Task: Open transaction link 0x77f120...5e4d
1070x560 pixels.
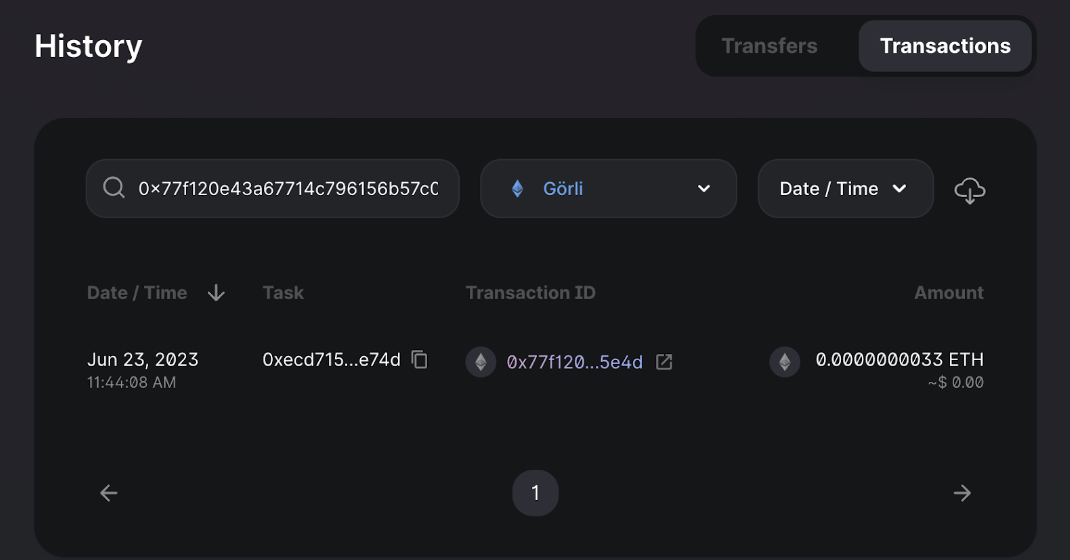Action: (x=574, y=362)
